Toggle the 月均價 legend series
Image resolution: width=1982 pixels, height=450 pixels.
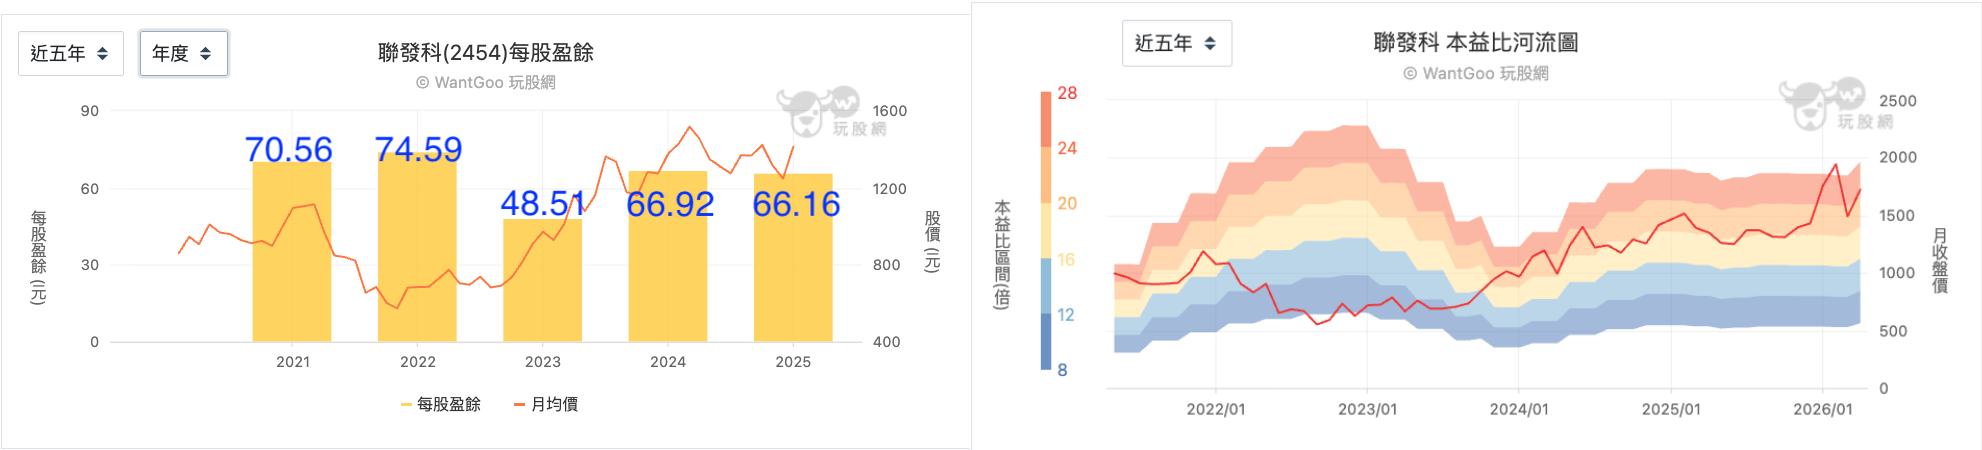coord(546,404)
